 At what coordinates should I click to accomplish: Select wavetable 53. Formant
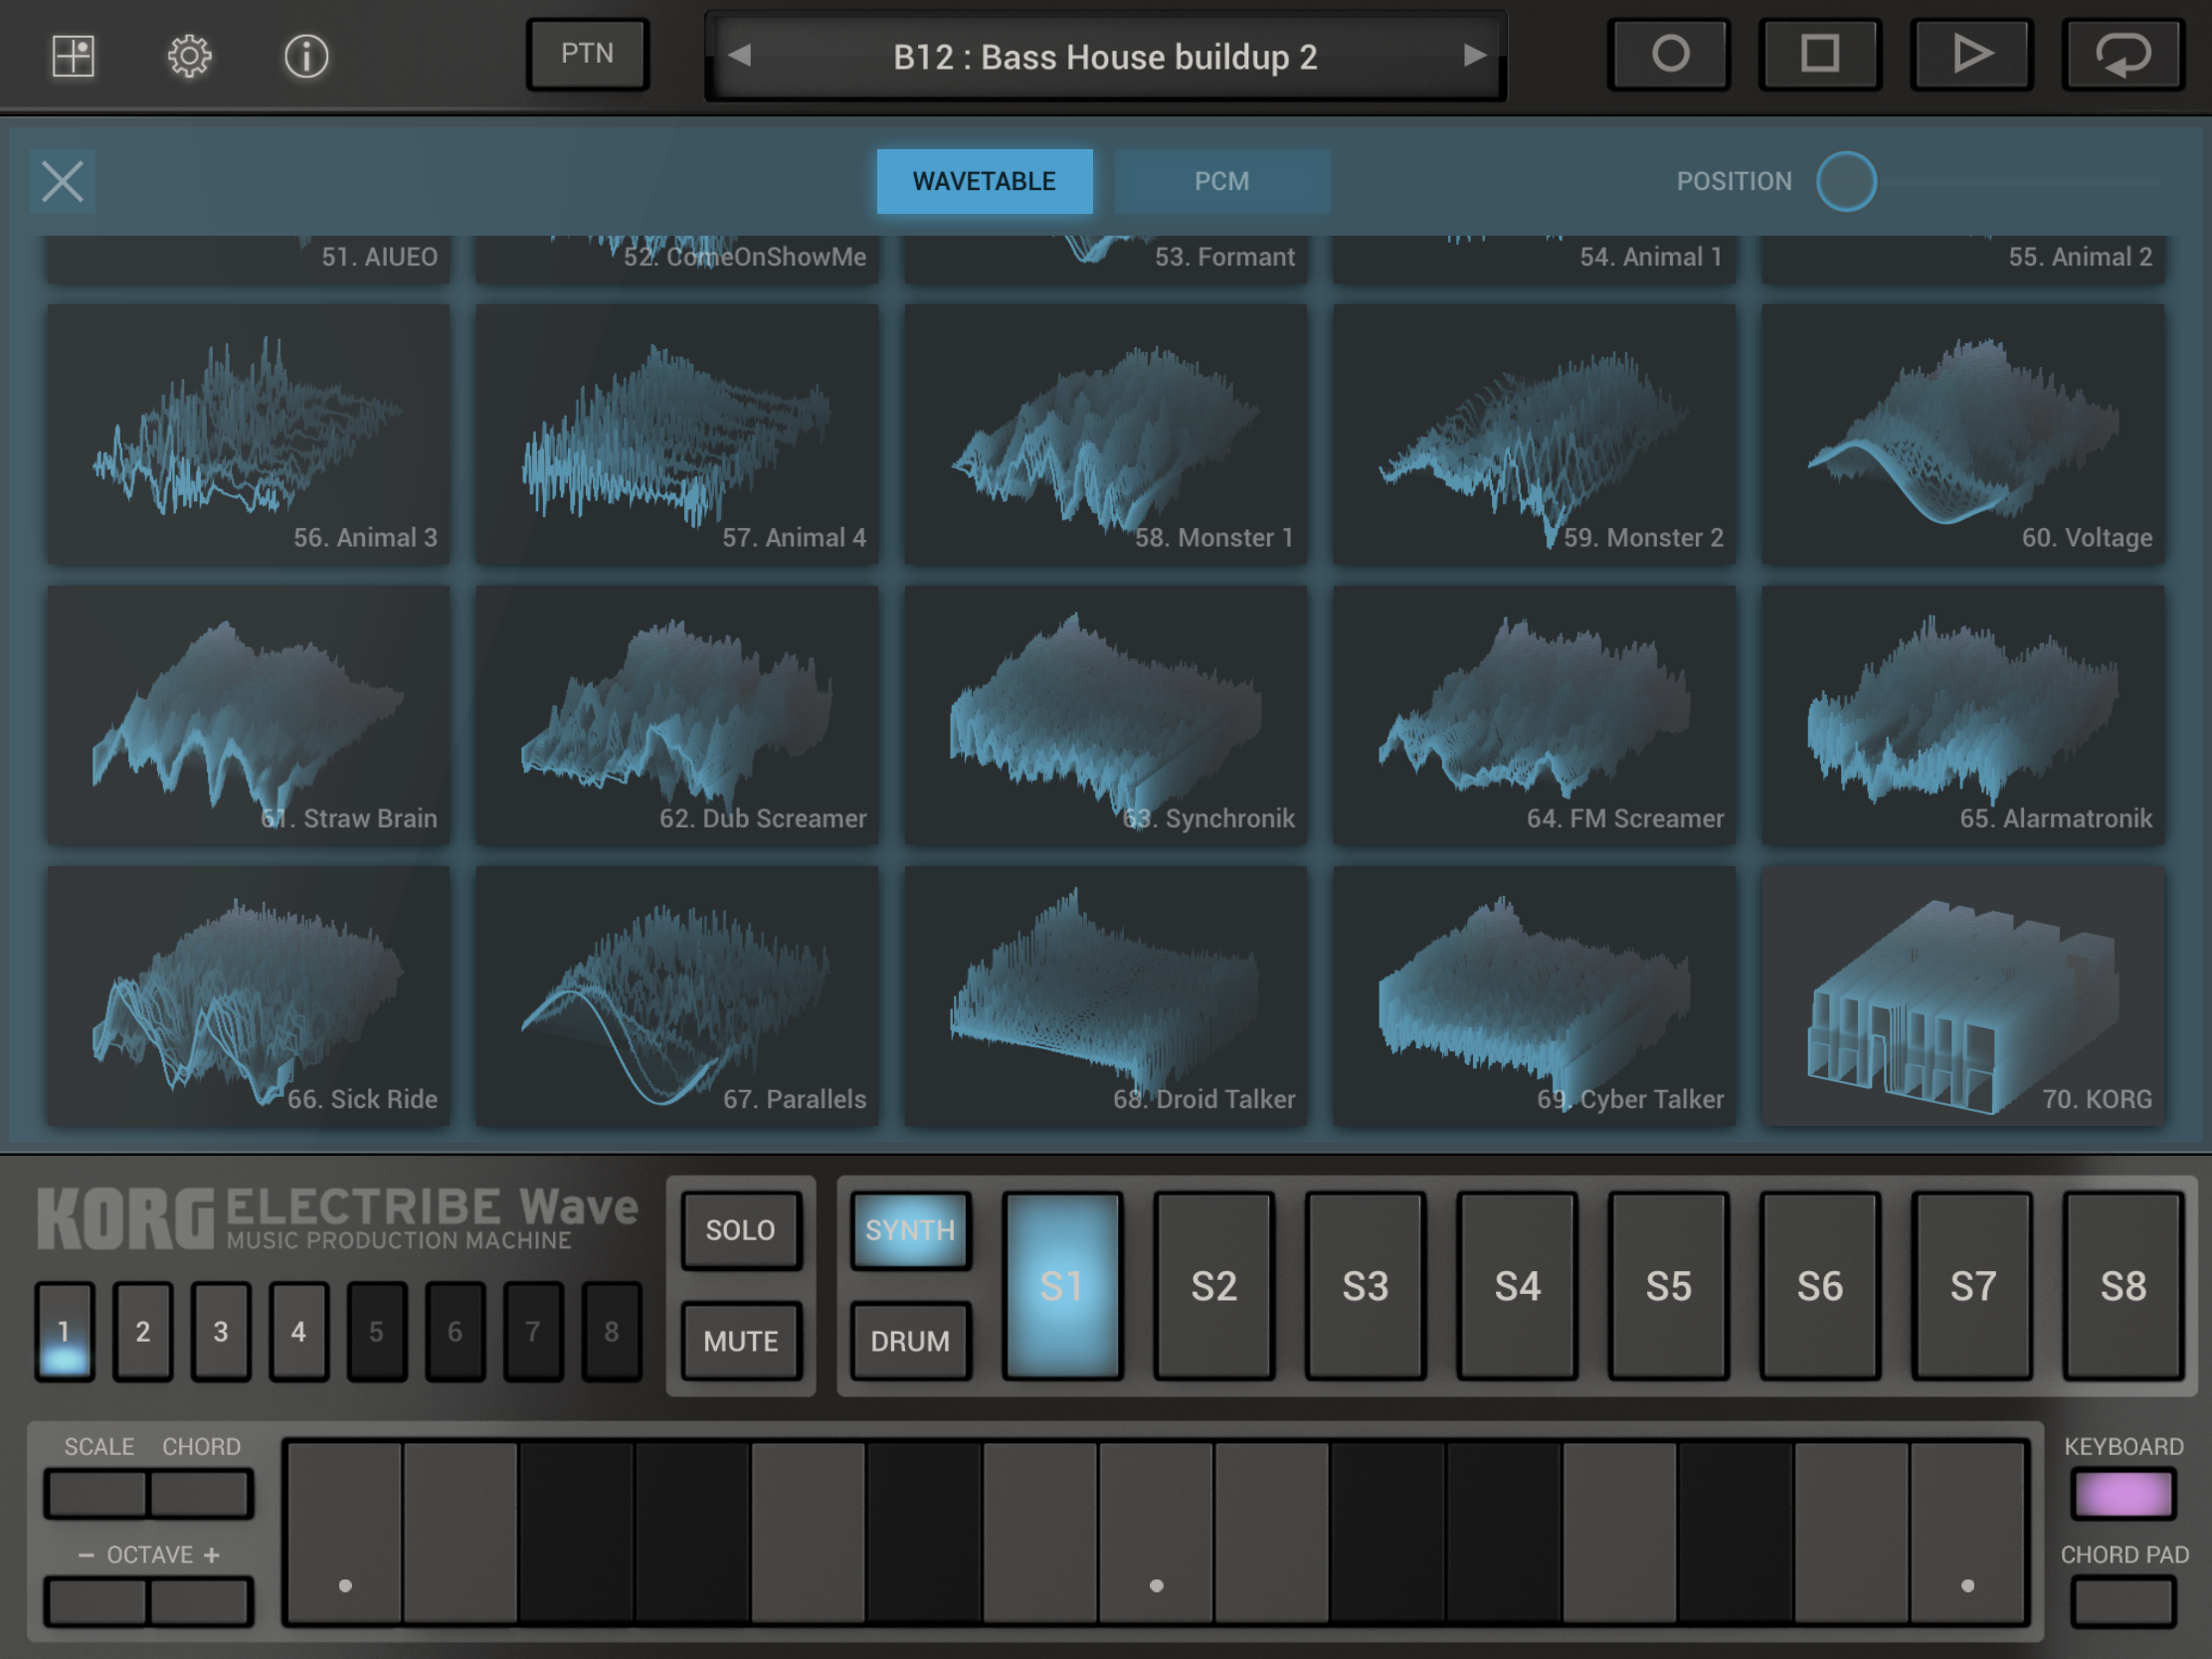click(1106, 259)
